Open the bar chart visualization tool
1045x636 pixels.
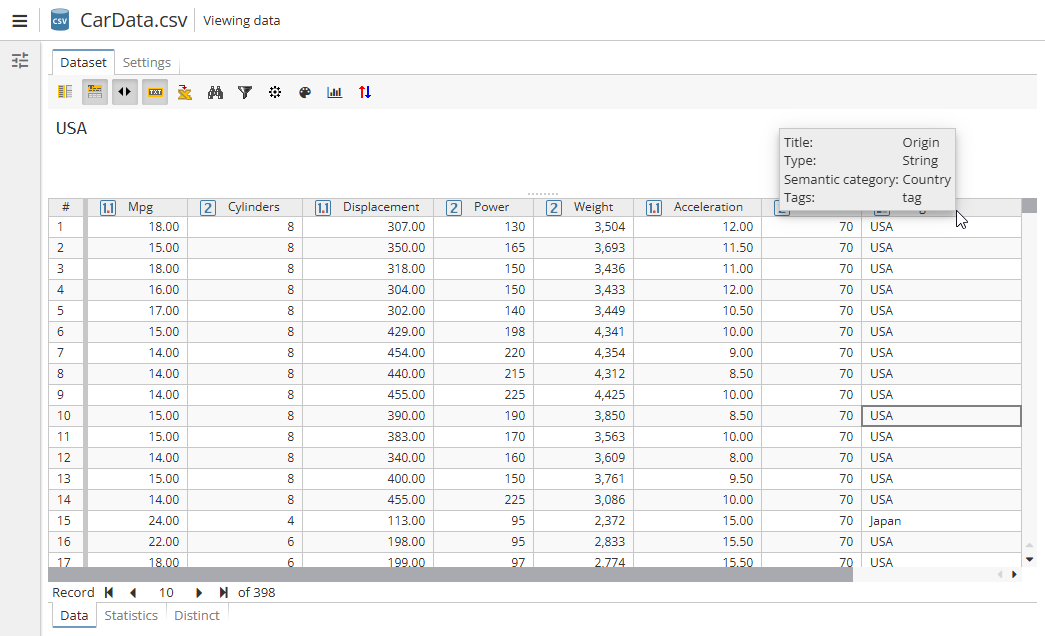click(335, 92)
